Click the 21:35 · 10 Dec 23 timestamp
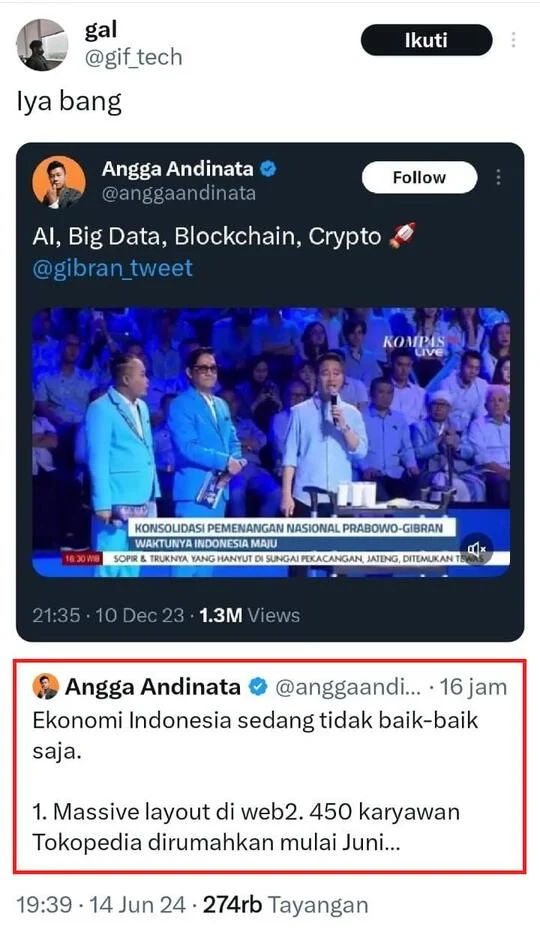Screen dimensions: 540x932 pos(108,615)
